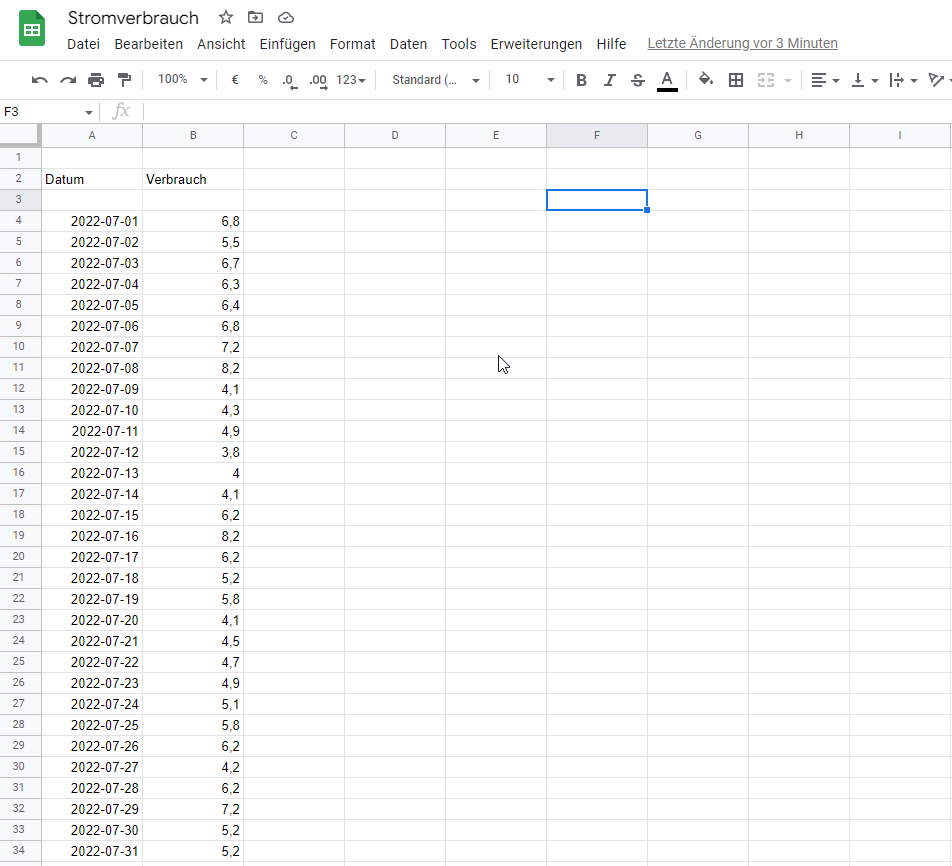Open the cell borders tool
Screen dimensions: 952x866
[736, 80]
